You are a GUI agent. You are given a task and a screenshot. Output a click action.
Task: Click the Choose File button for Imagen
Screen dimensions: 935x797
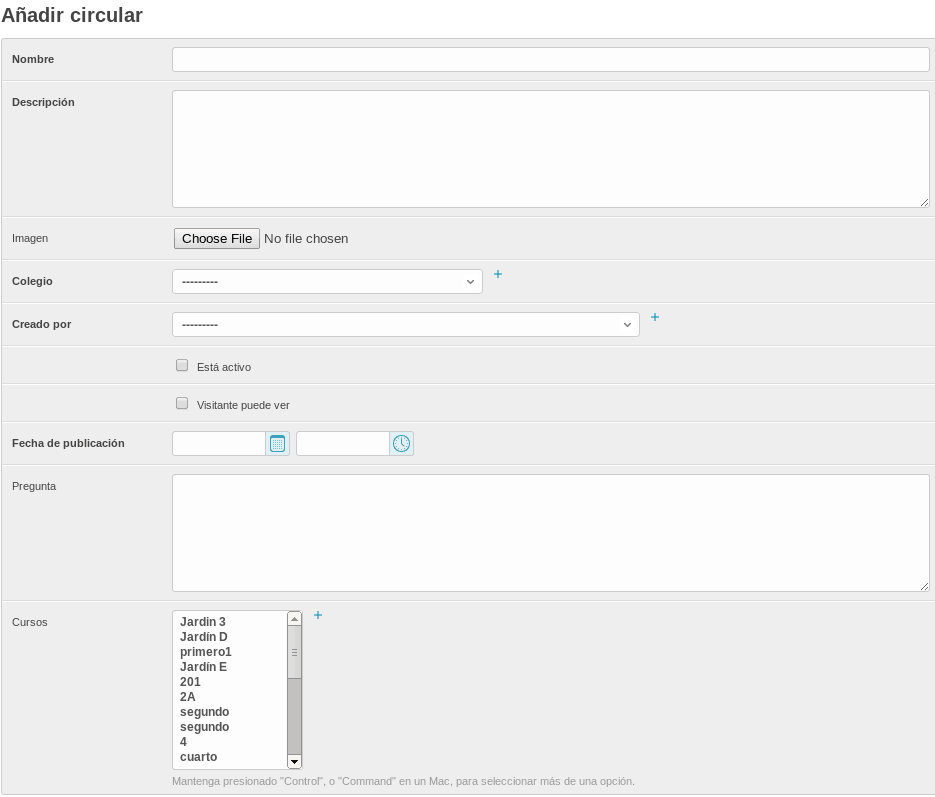click(x=217, y=239)
